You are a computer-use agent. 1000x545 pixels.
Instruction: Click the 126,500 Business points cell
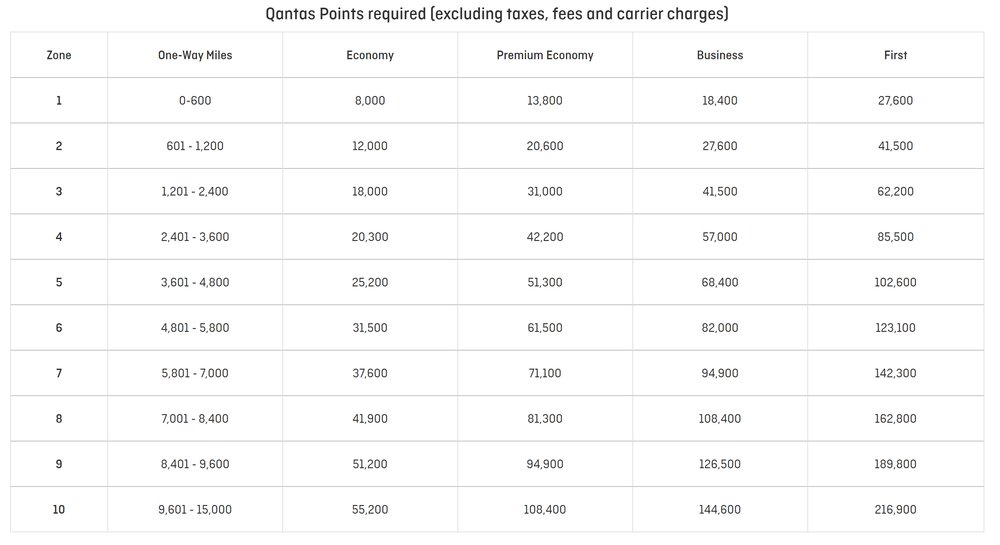tap(720, 464)
